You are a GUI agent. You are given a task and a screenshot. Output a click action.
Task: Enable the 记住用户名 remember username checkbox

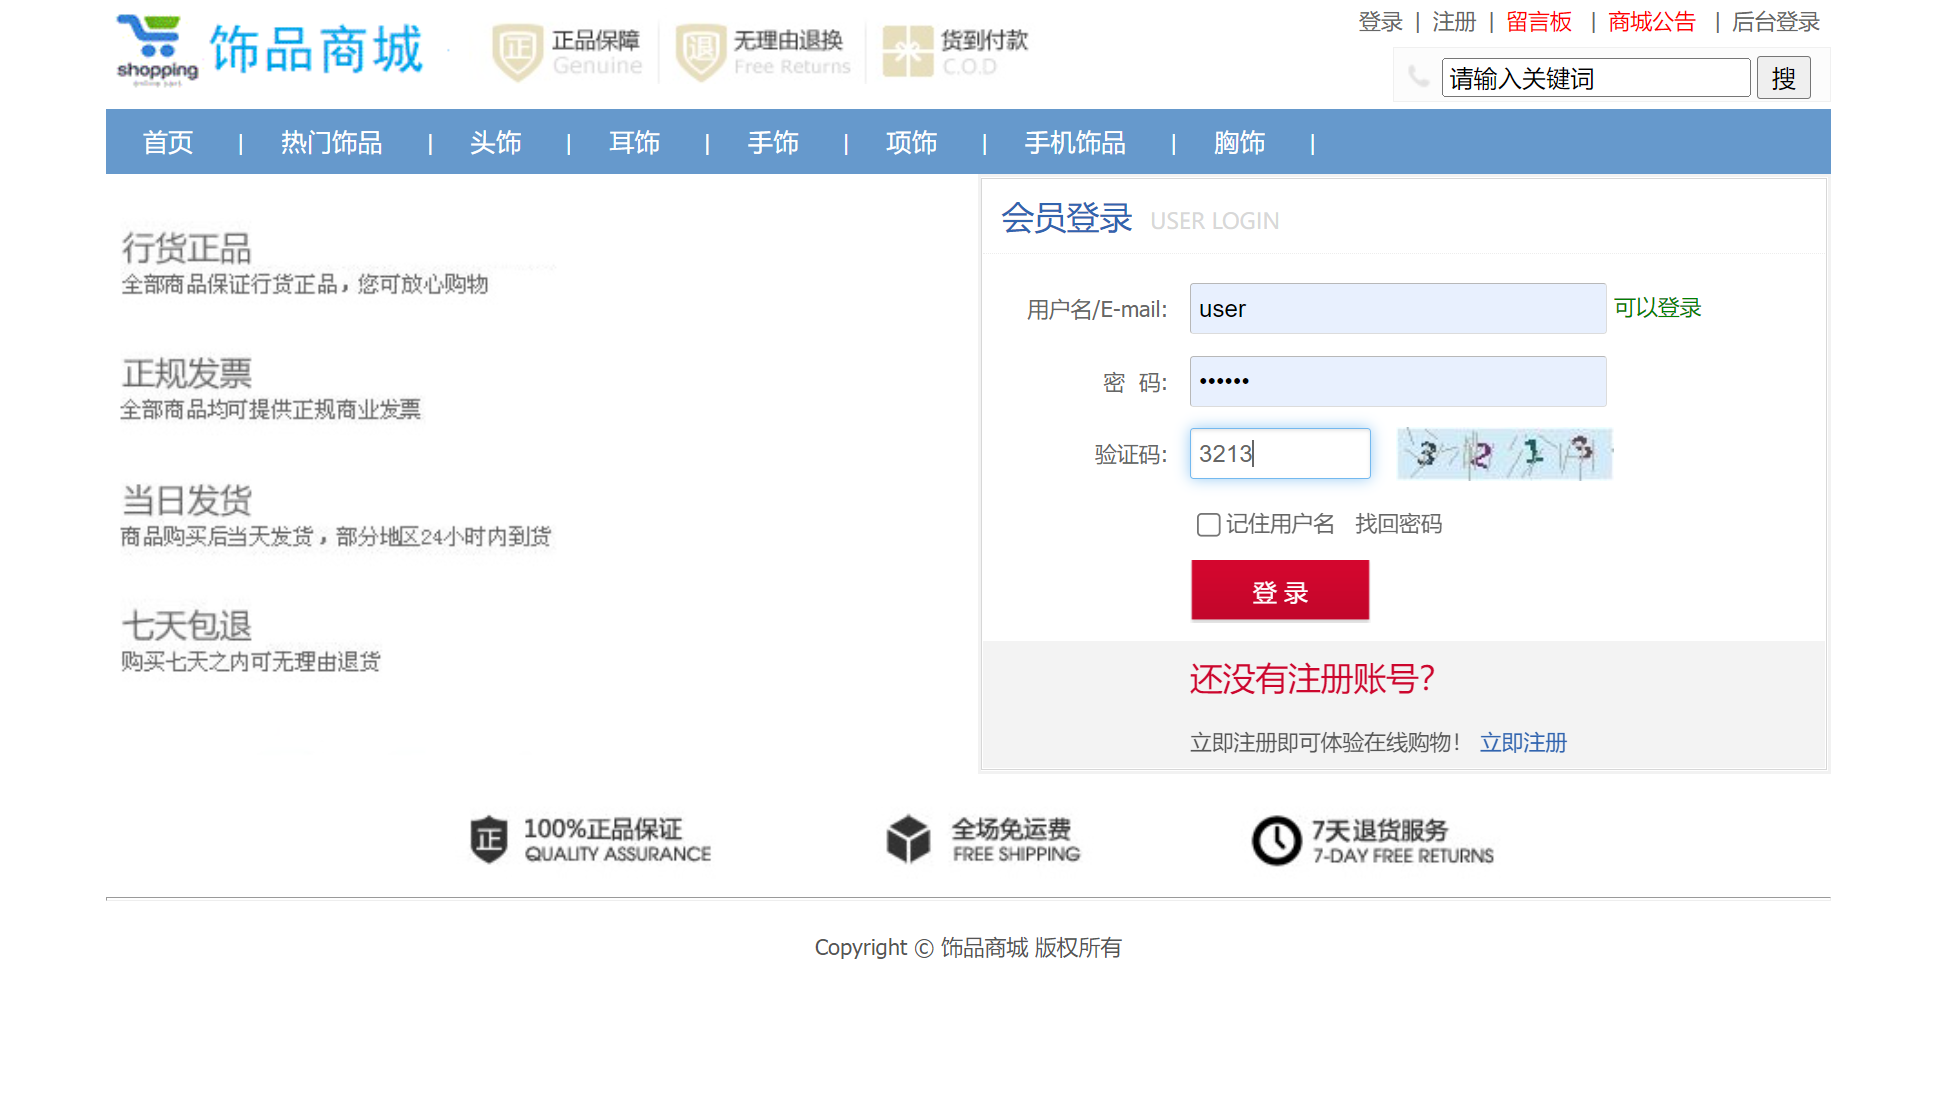point(1207,524)
